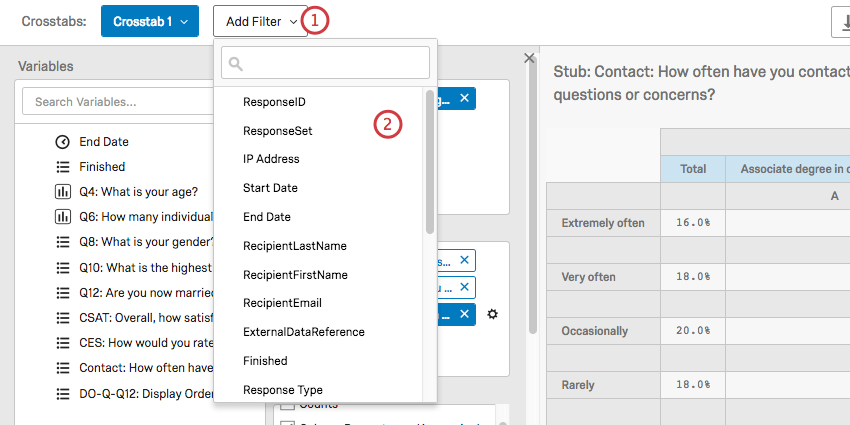Select ResponseID from the filter list
Viewport: 850px width, 425px height.
click(274, 102)
